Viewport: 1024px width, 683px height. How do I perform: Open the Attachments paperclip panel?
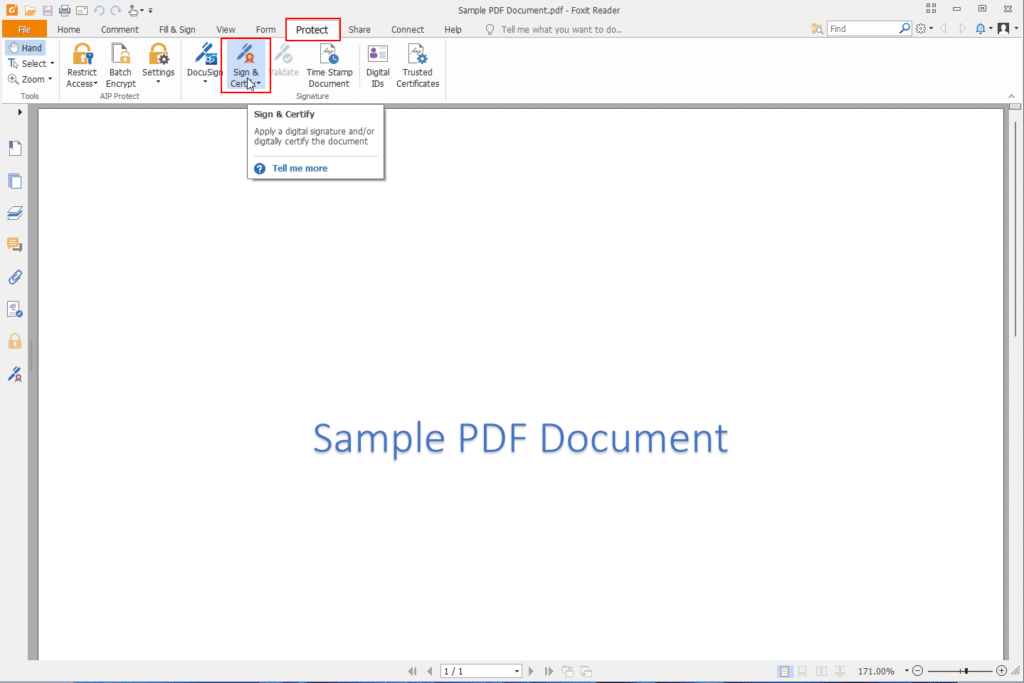(x=15, y=277)
